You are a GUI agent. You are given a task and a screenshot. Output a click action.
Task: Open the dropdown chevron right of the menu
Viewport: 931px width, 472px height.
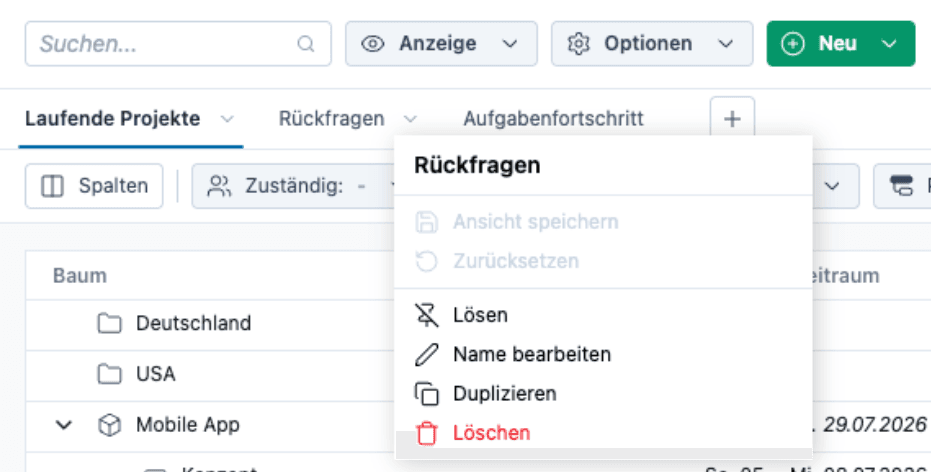point(832,186)
